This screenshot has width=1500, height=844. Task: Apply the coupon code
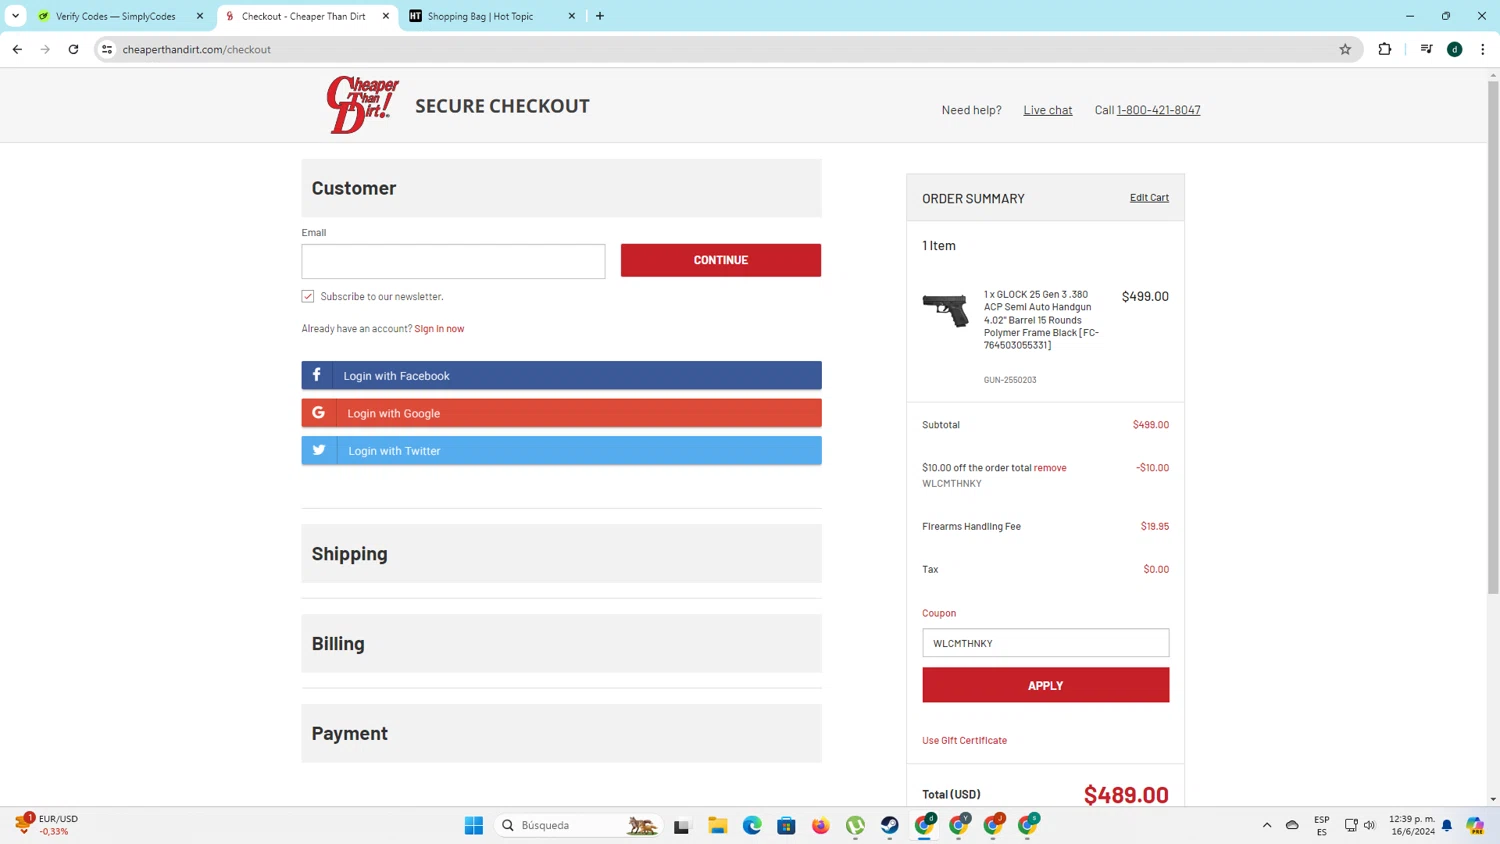pos(1045,685)
